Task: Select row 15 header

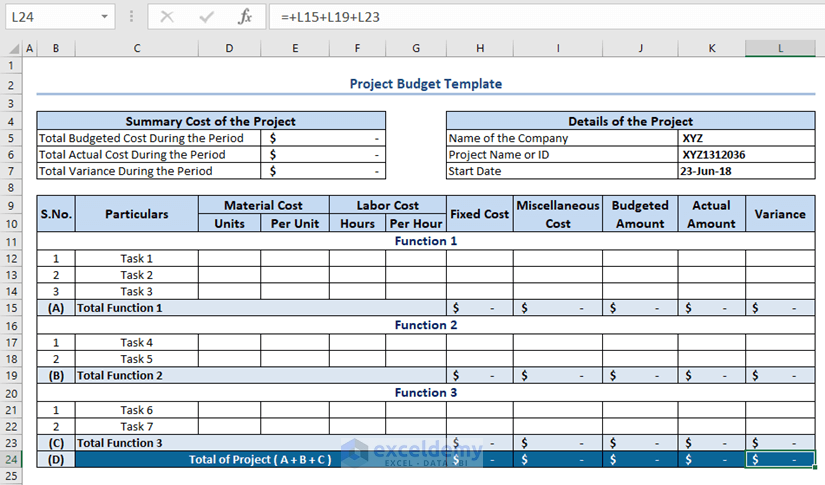Action: click(11, 308)
